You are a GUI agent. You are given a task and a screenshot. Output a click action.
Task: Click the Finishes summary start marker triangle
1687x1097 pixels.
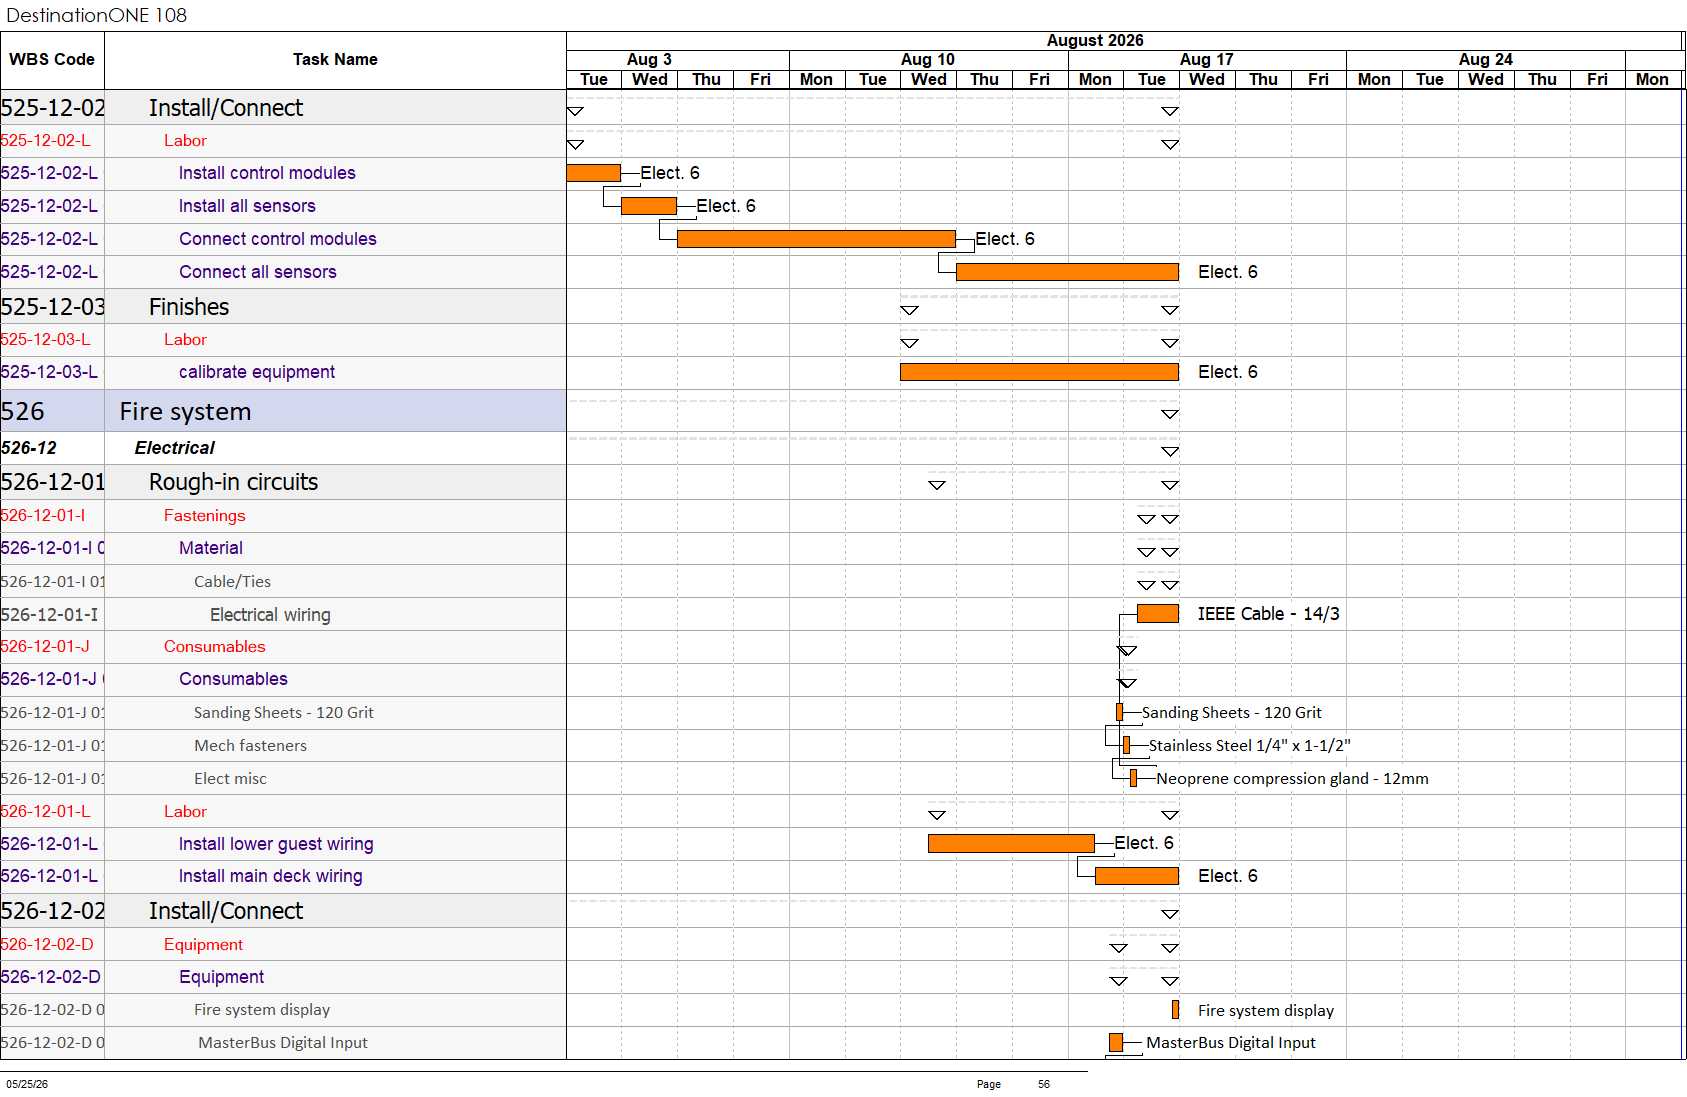[x=909, y=311]
